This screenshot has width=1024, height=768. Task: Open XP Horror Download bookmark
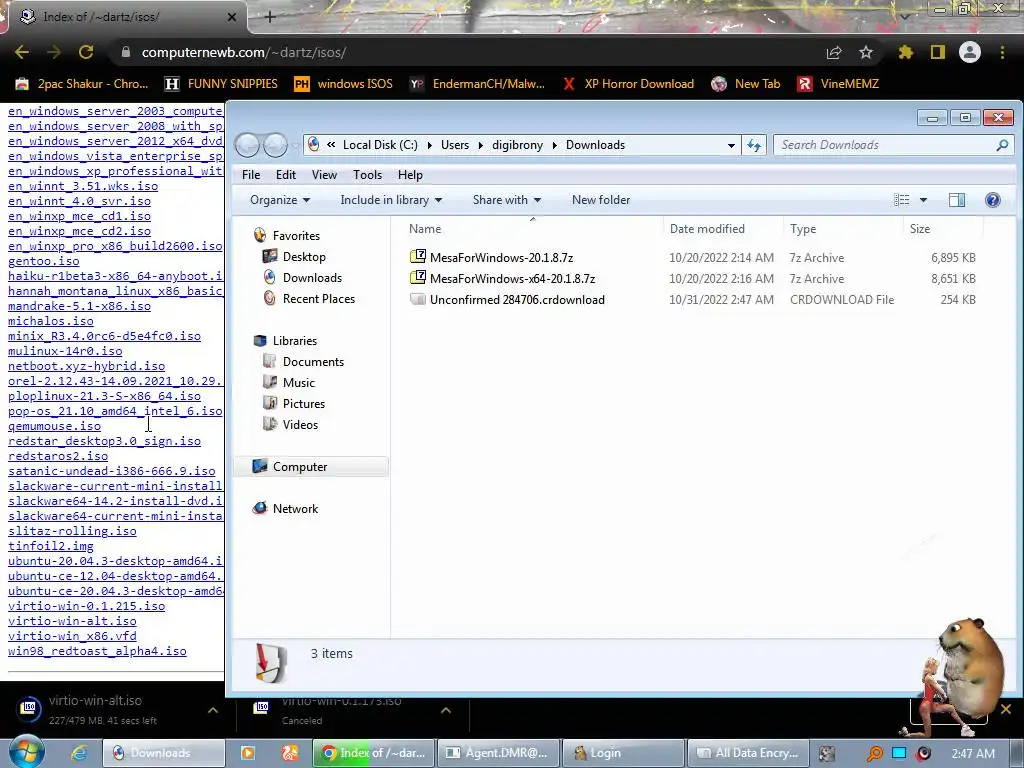pyautogui.click(x=628, y=84)
